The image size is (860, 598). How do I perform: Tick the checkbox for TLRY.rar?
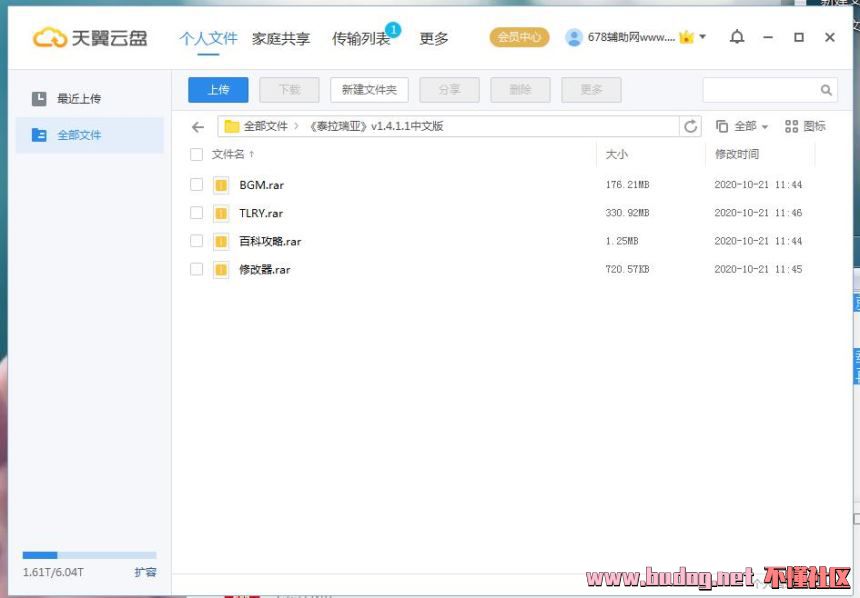(196, 213)
